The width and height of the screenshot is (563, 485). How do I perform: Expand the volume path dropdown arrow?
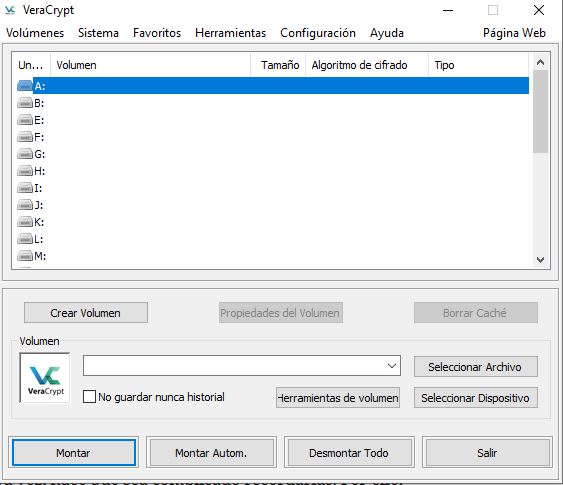coord(392,366)
